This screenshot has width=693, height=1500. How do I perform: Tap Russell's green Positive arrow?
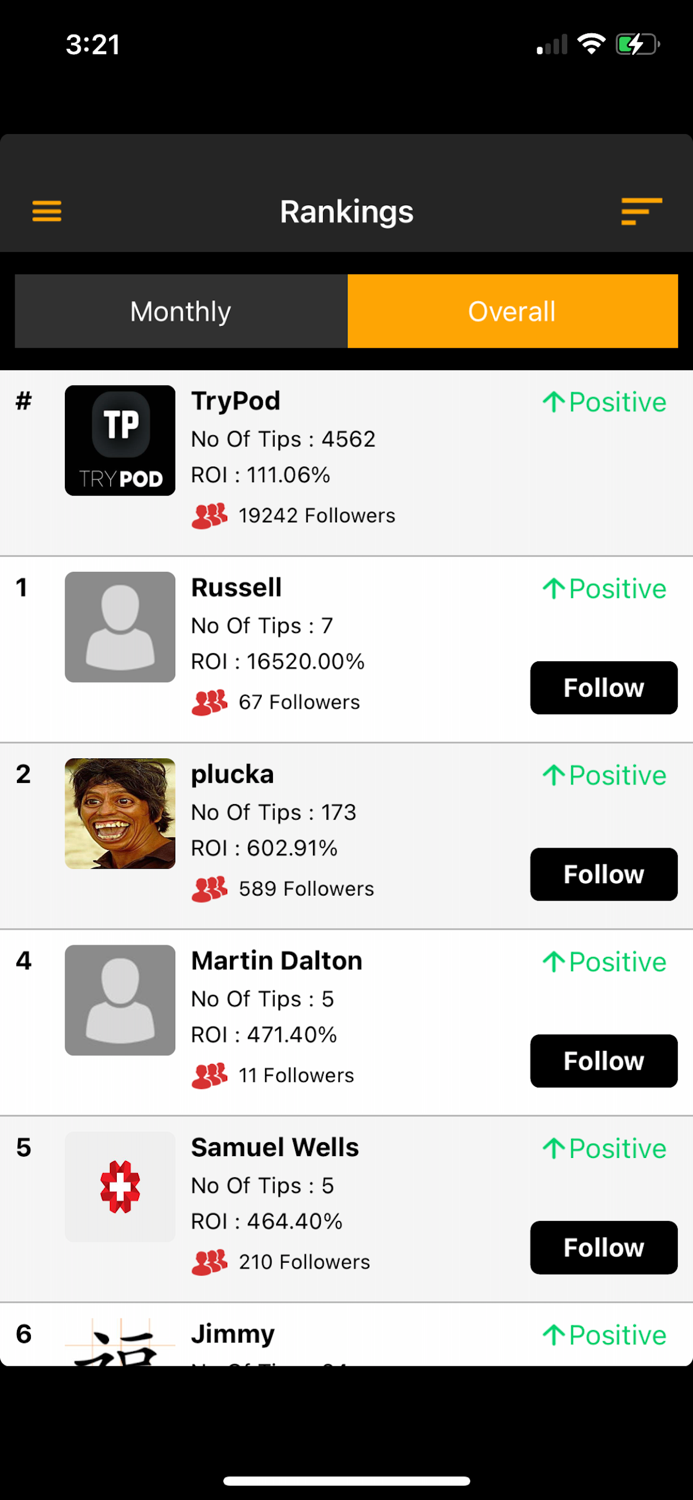554,589
